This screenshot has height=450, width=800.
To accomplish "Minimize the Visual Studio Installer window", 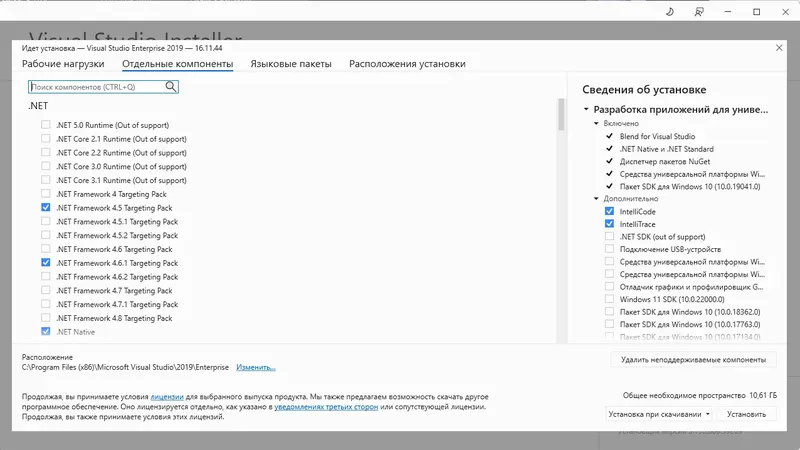I will click(x=728, y=12).
